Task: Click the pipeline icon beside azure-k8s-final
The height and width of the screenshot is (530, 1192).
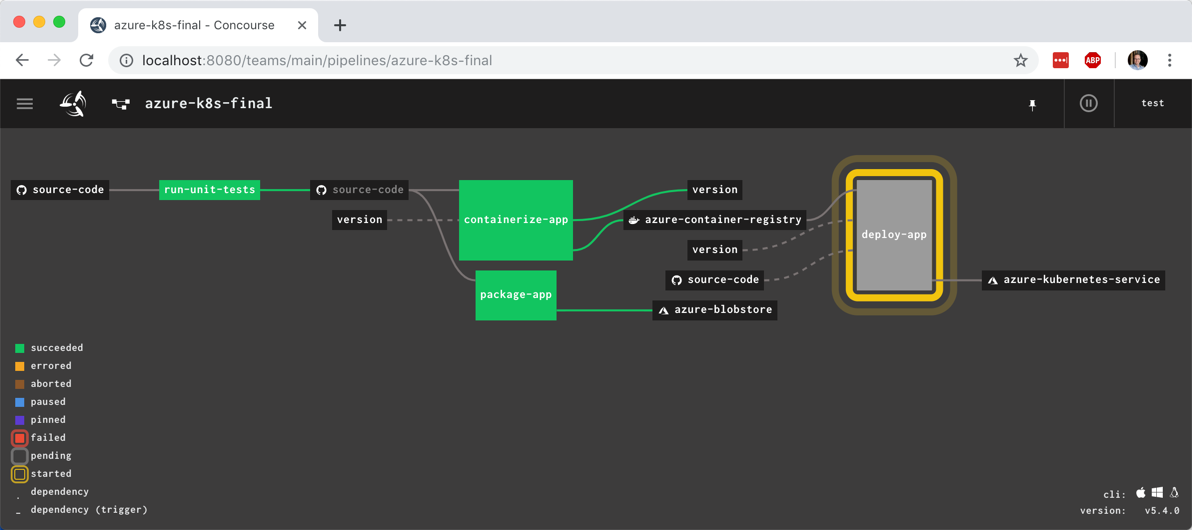Action: click(121, 104)
